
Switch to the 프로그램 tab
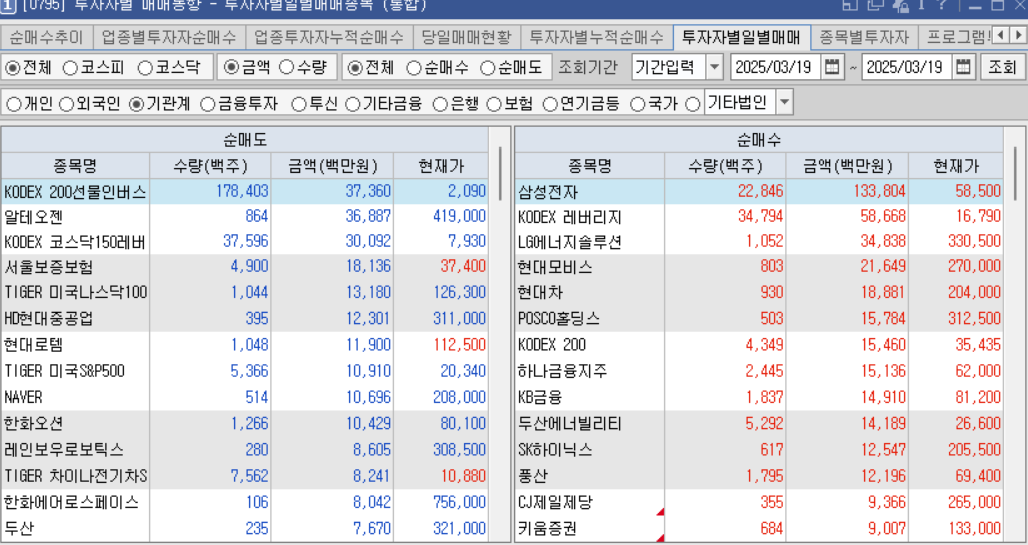coord(955,37)
